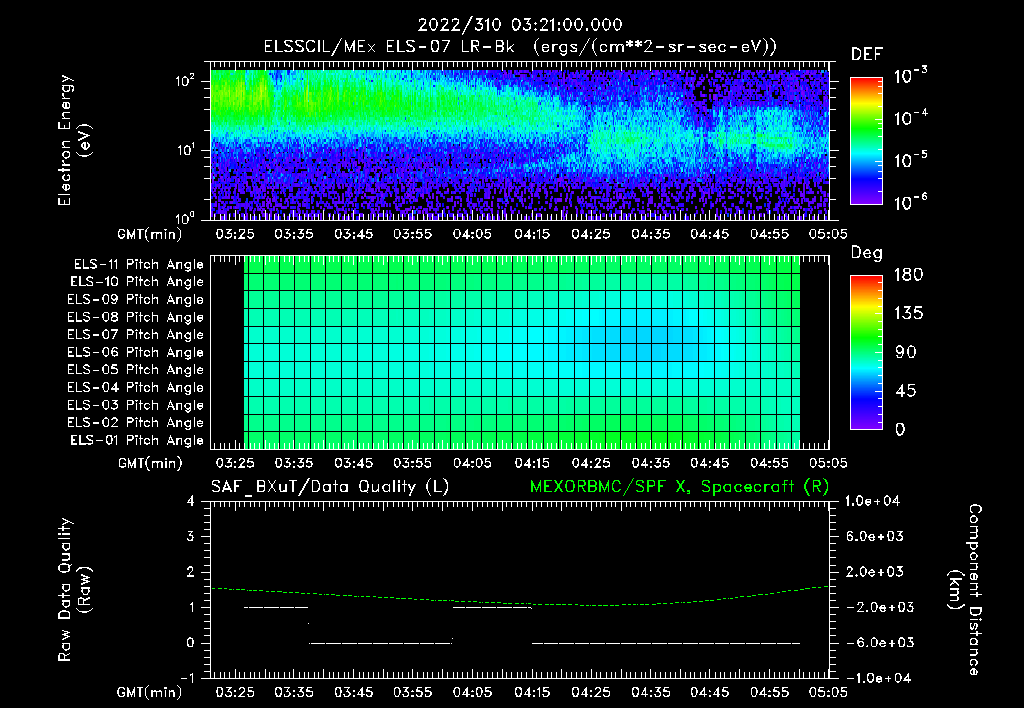Viewport: 1024px width, 708px height.
Task: Click the 2.0e+03 right axis value
Action: point(874,572)
